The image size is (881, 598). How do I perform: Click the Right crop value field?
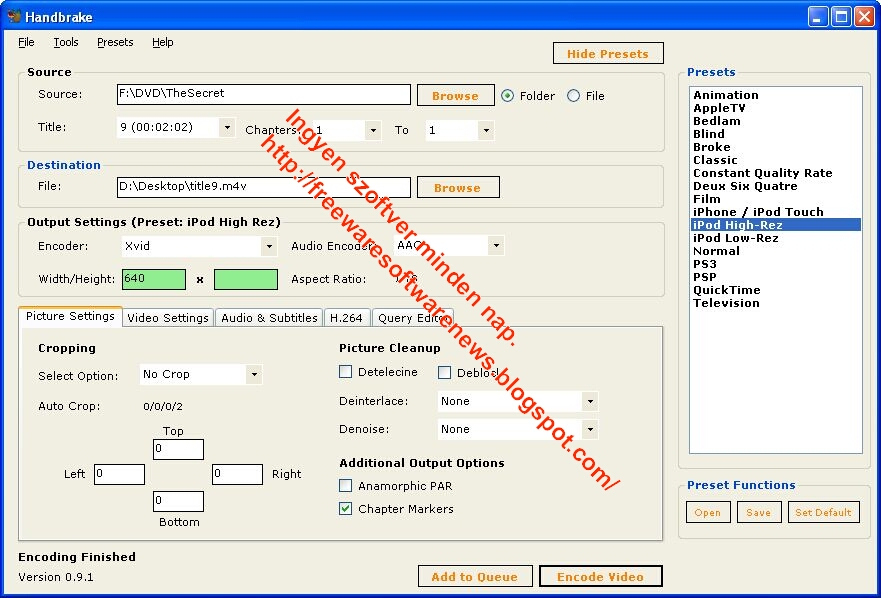coord(237,474)
